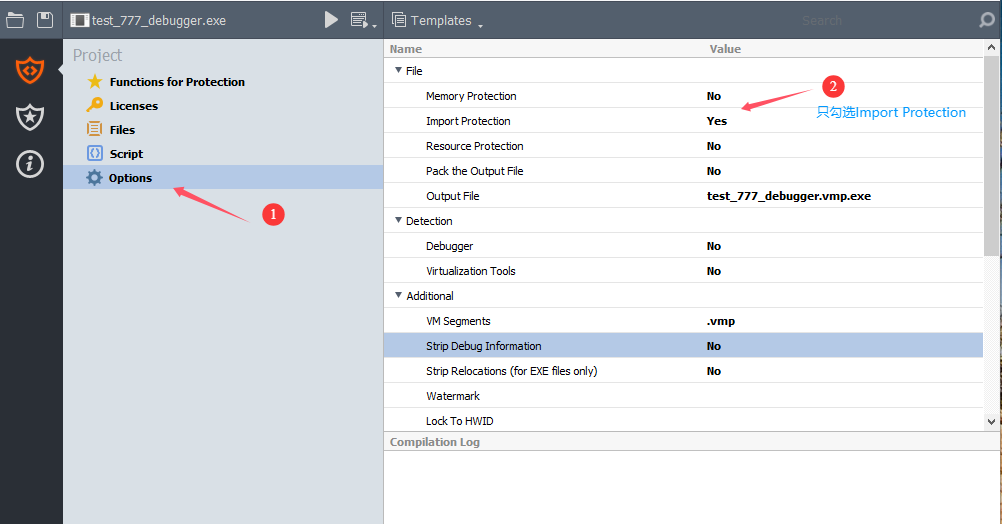The height and width of the screenshot is (524, 1002).
Task: Collapse the Detection section triangle
Action: click(x=398, y=221)
